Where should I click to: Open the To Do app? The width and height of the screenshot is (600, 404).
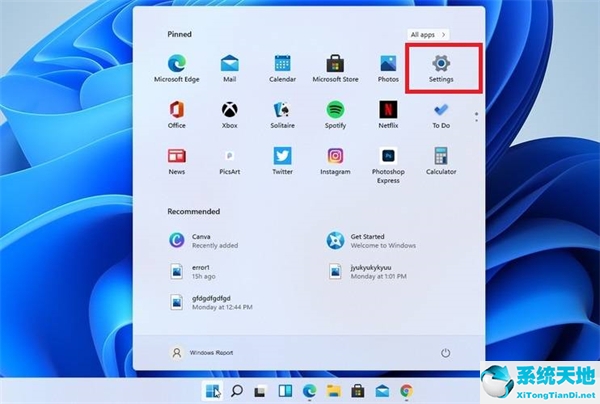(x=441, y=115)
